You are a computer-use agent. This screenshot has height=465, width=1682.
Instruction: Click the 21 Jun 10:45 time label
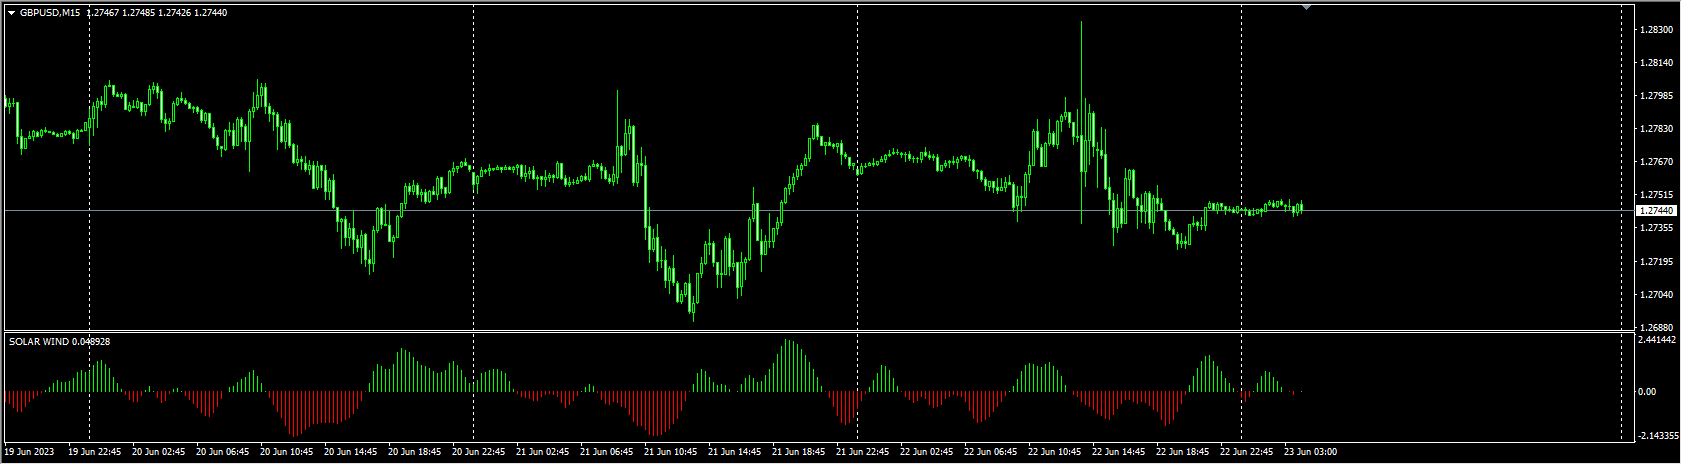[x=671, y=452]
